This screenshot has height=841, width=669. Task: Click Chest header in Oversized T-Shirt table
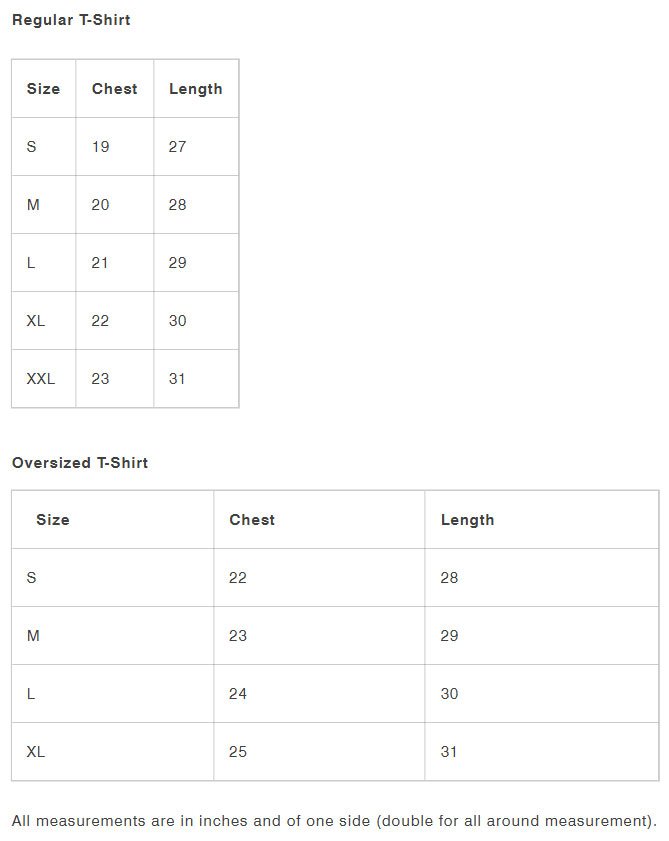(252, 520)
